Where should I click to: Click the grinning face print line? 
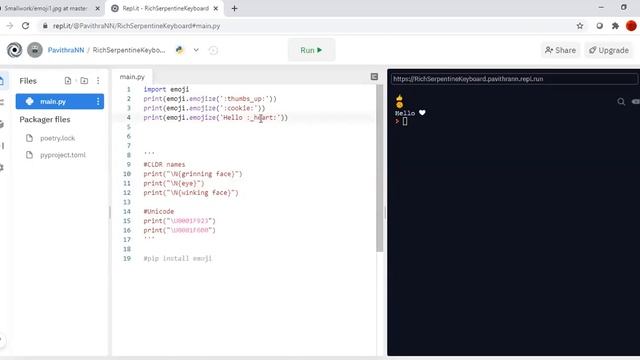(x=193, y=174)
